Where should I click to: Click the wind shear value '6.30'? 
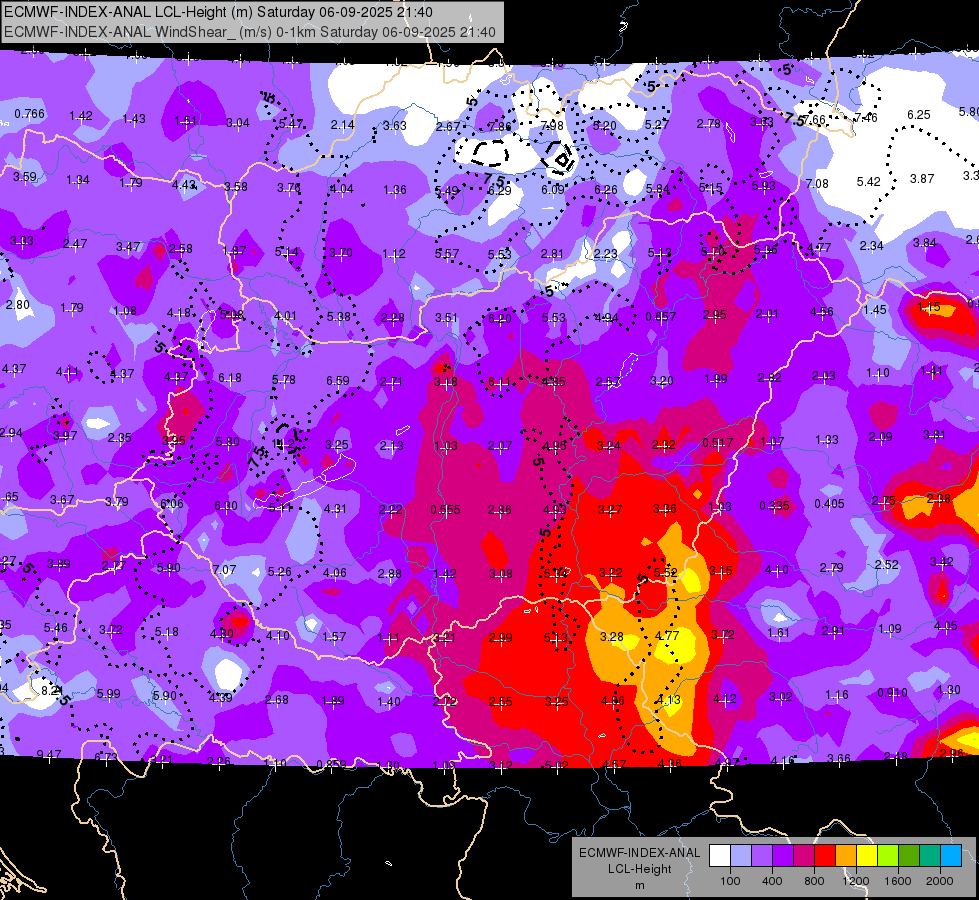pyautogui.click(x=226, y=505)
